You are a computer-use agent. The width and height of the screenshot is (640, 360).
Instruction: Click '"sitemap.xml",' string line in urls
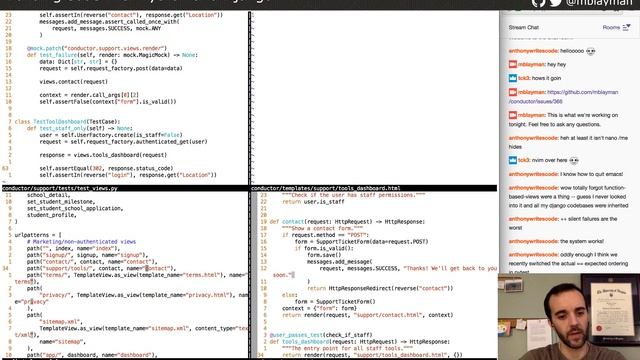pyautogui.click(x=61, y=322)
